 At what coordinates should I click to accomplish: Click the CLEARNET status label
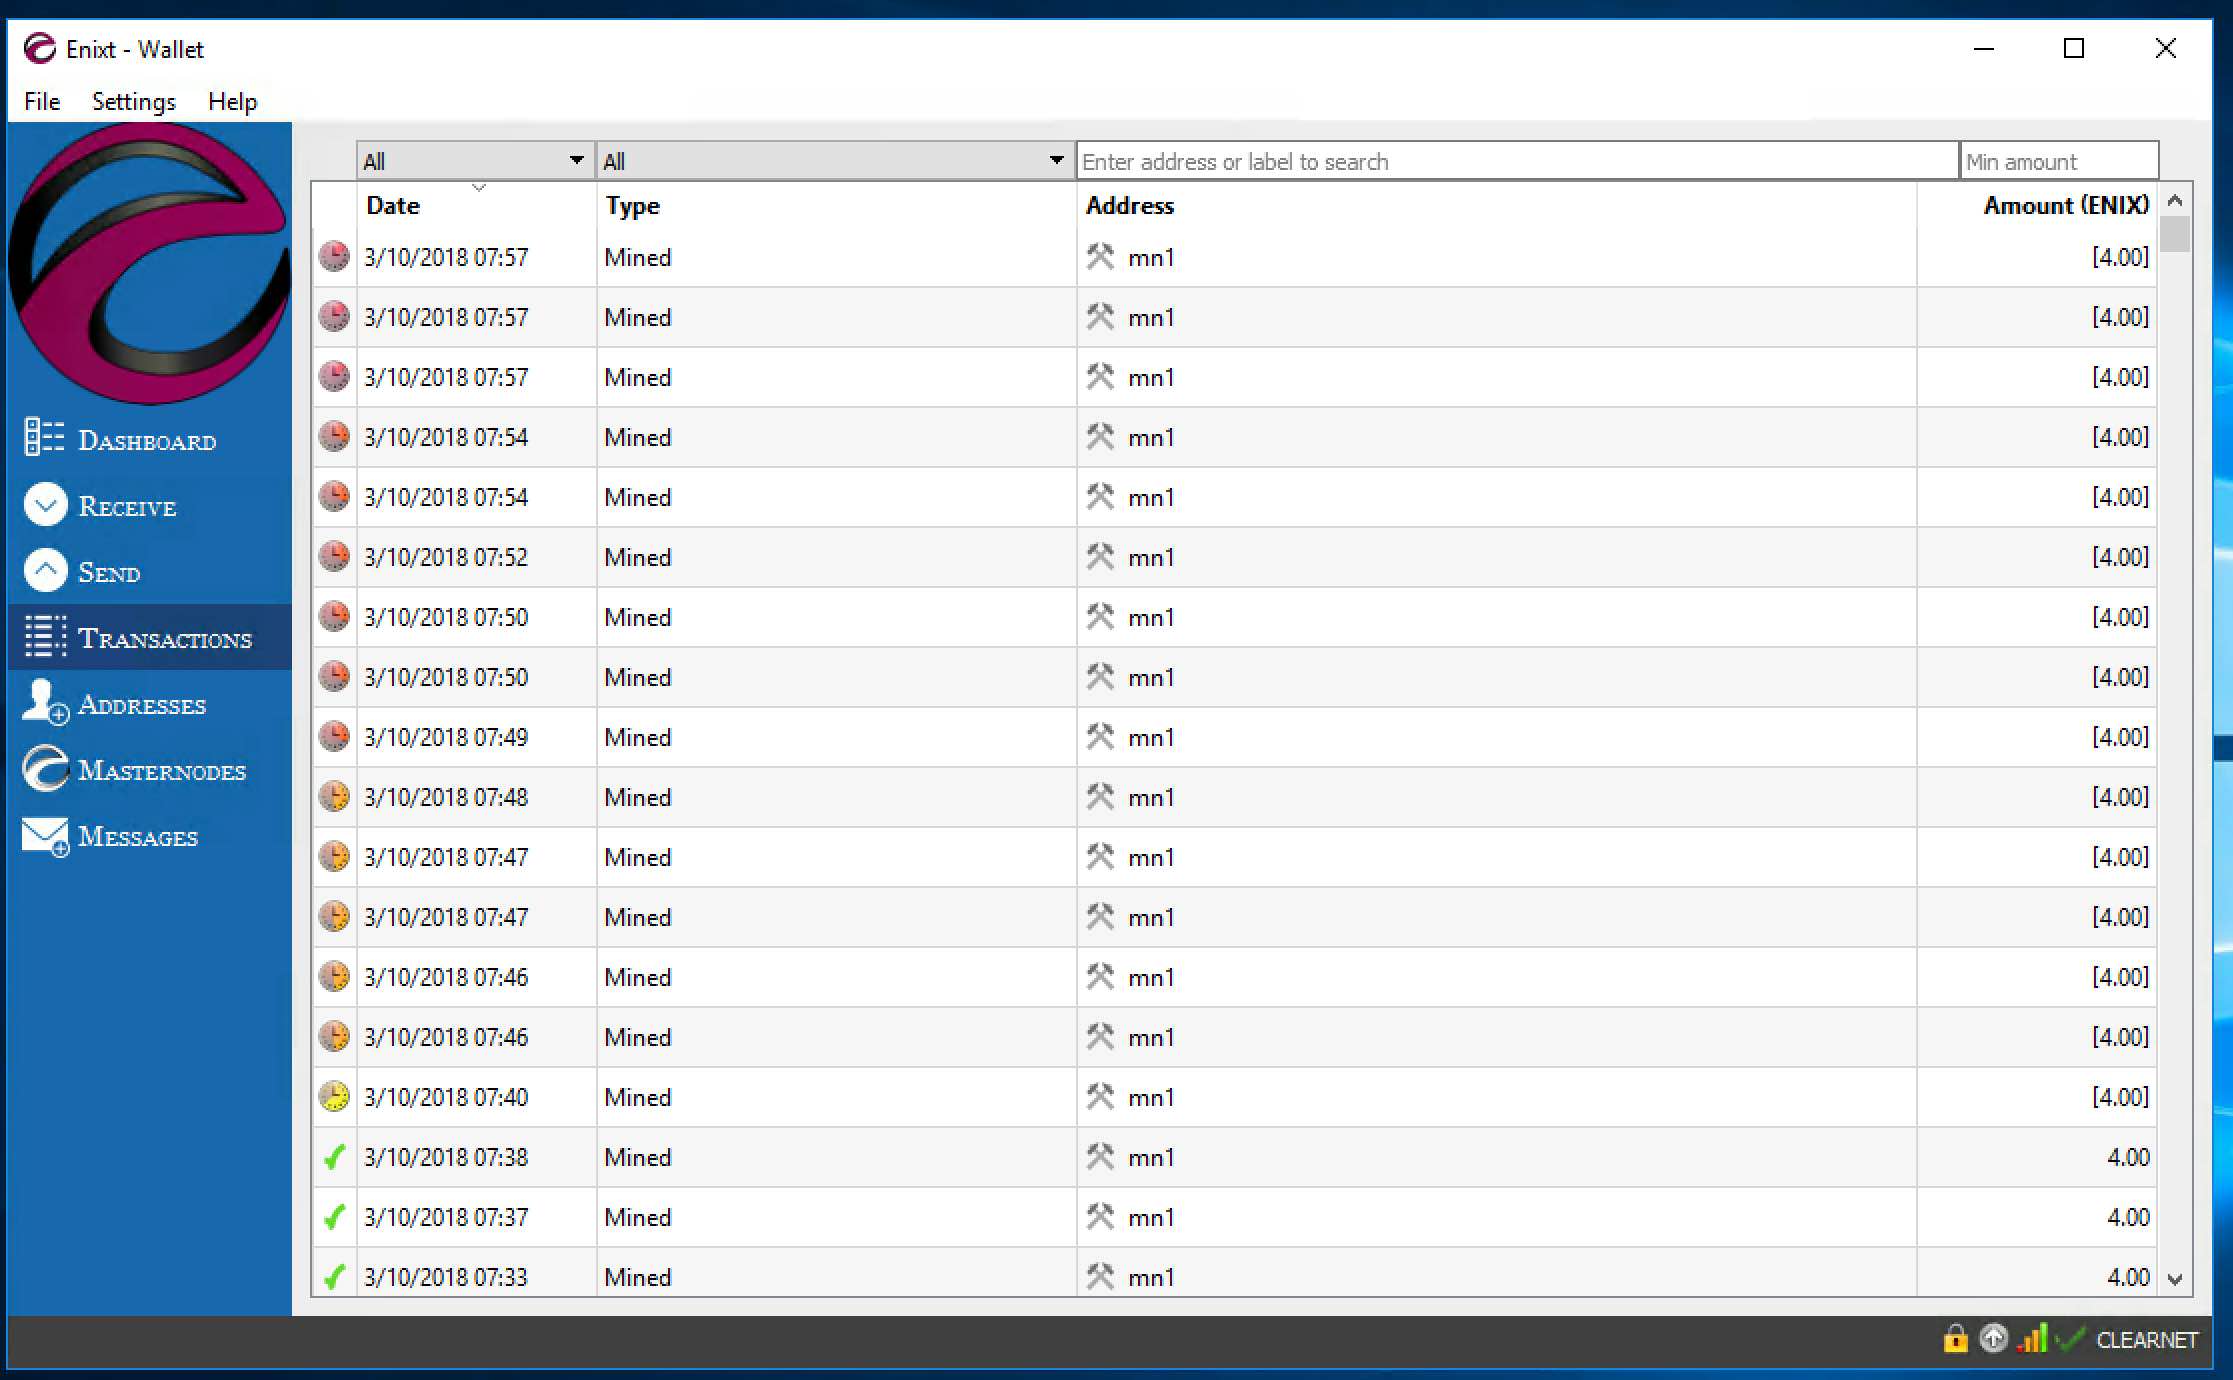click(2147, 1339)
